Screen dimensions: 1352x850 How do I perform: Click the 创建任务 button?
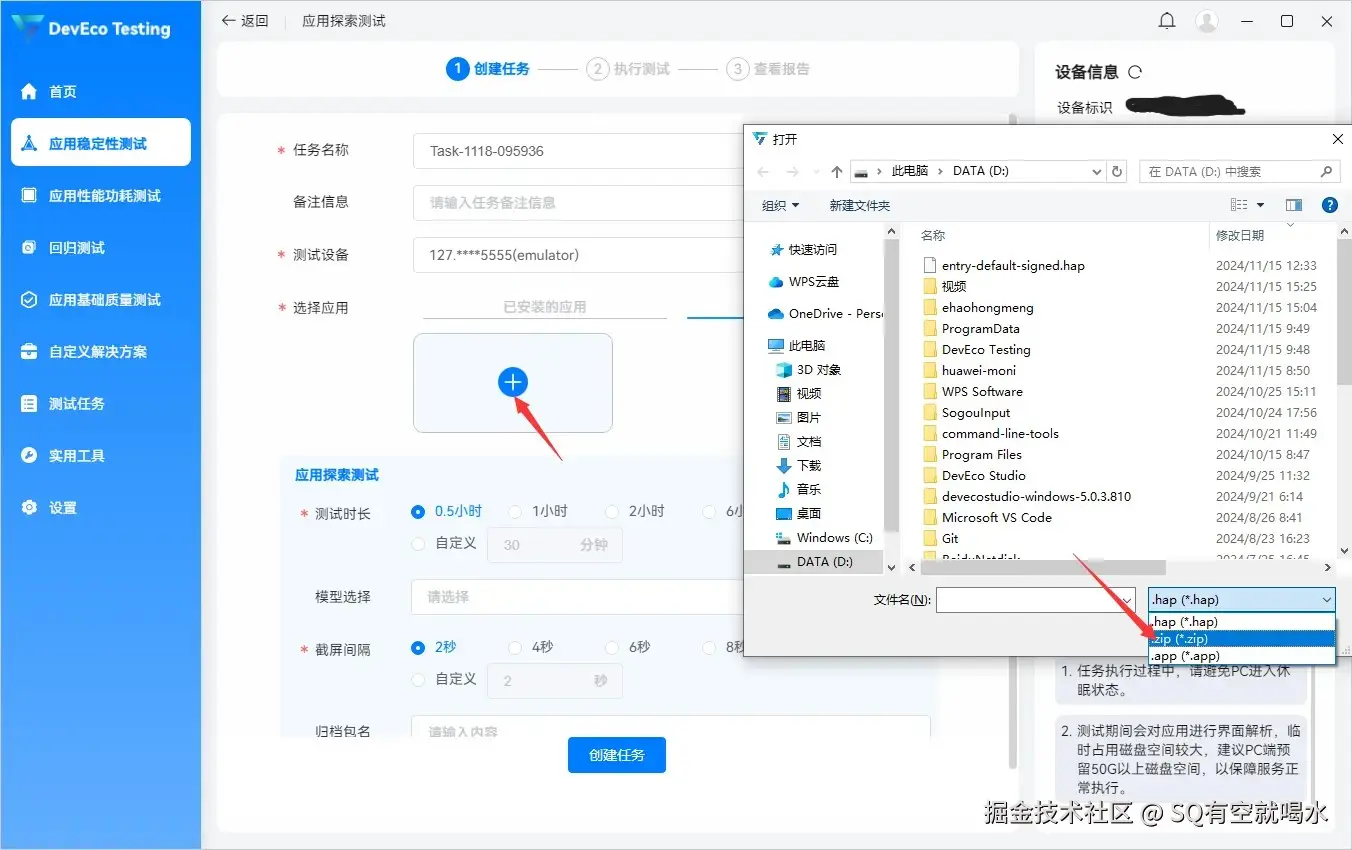coord(617,755)
